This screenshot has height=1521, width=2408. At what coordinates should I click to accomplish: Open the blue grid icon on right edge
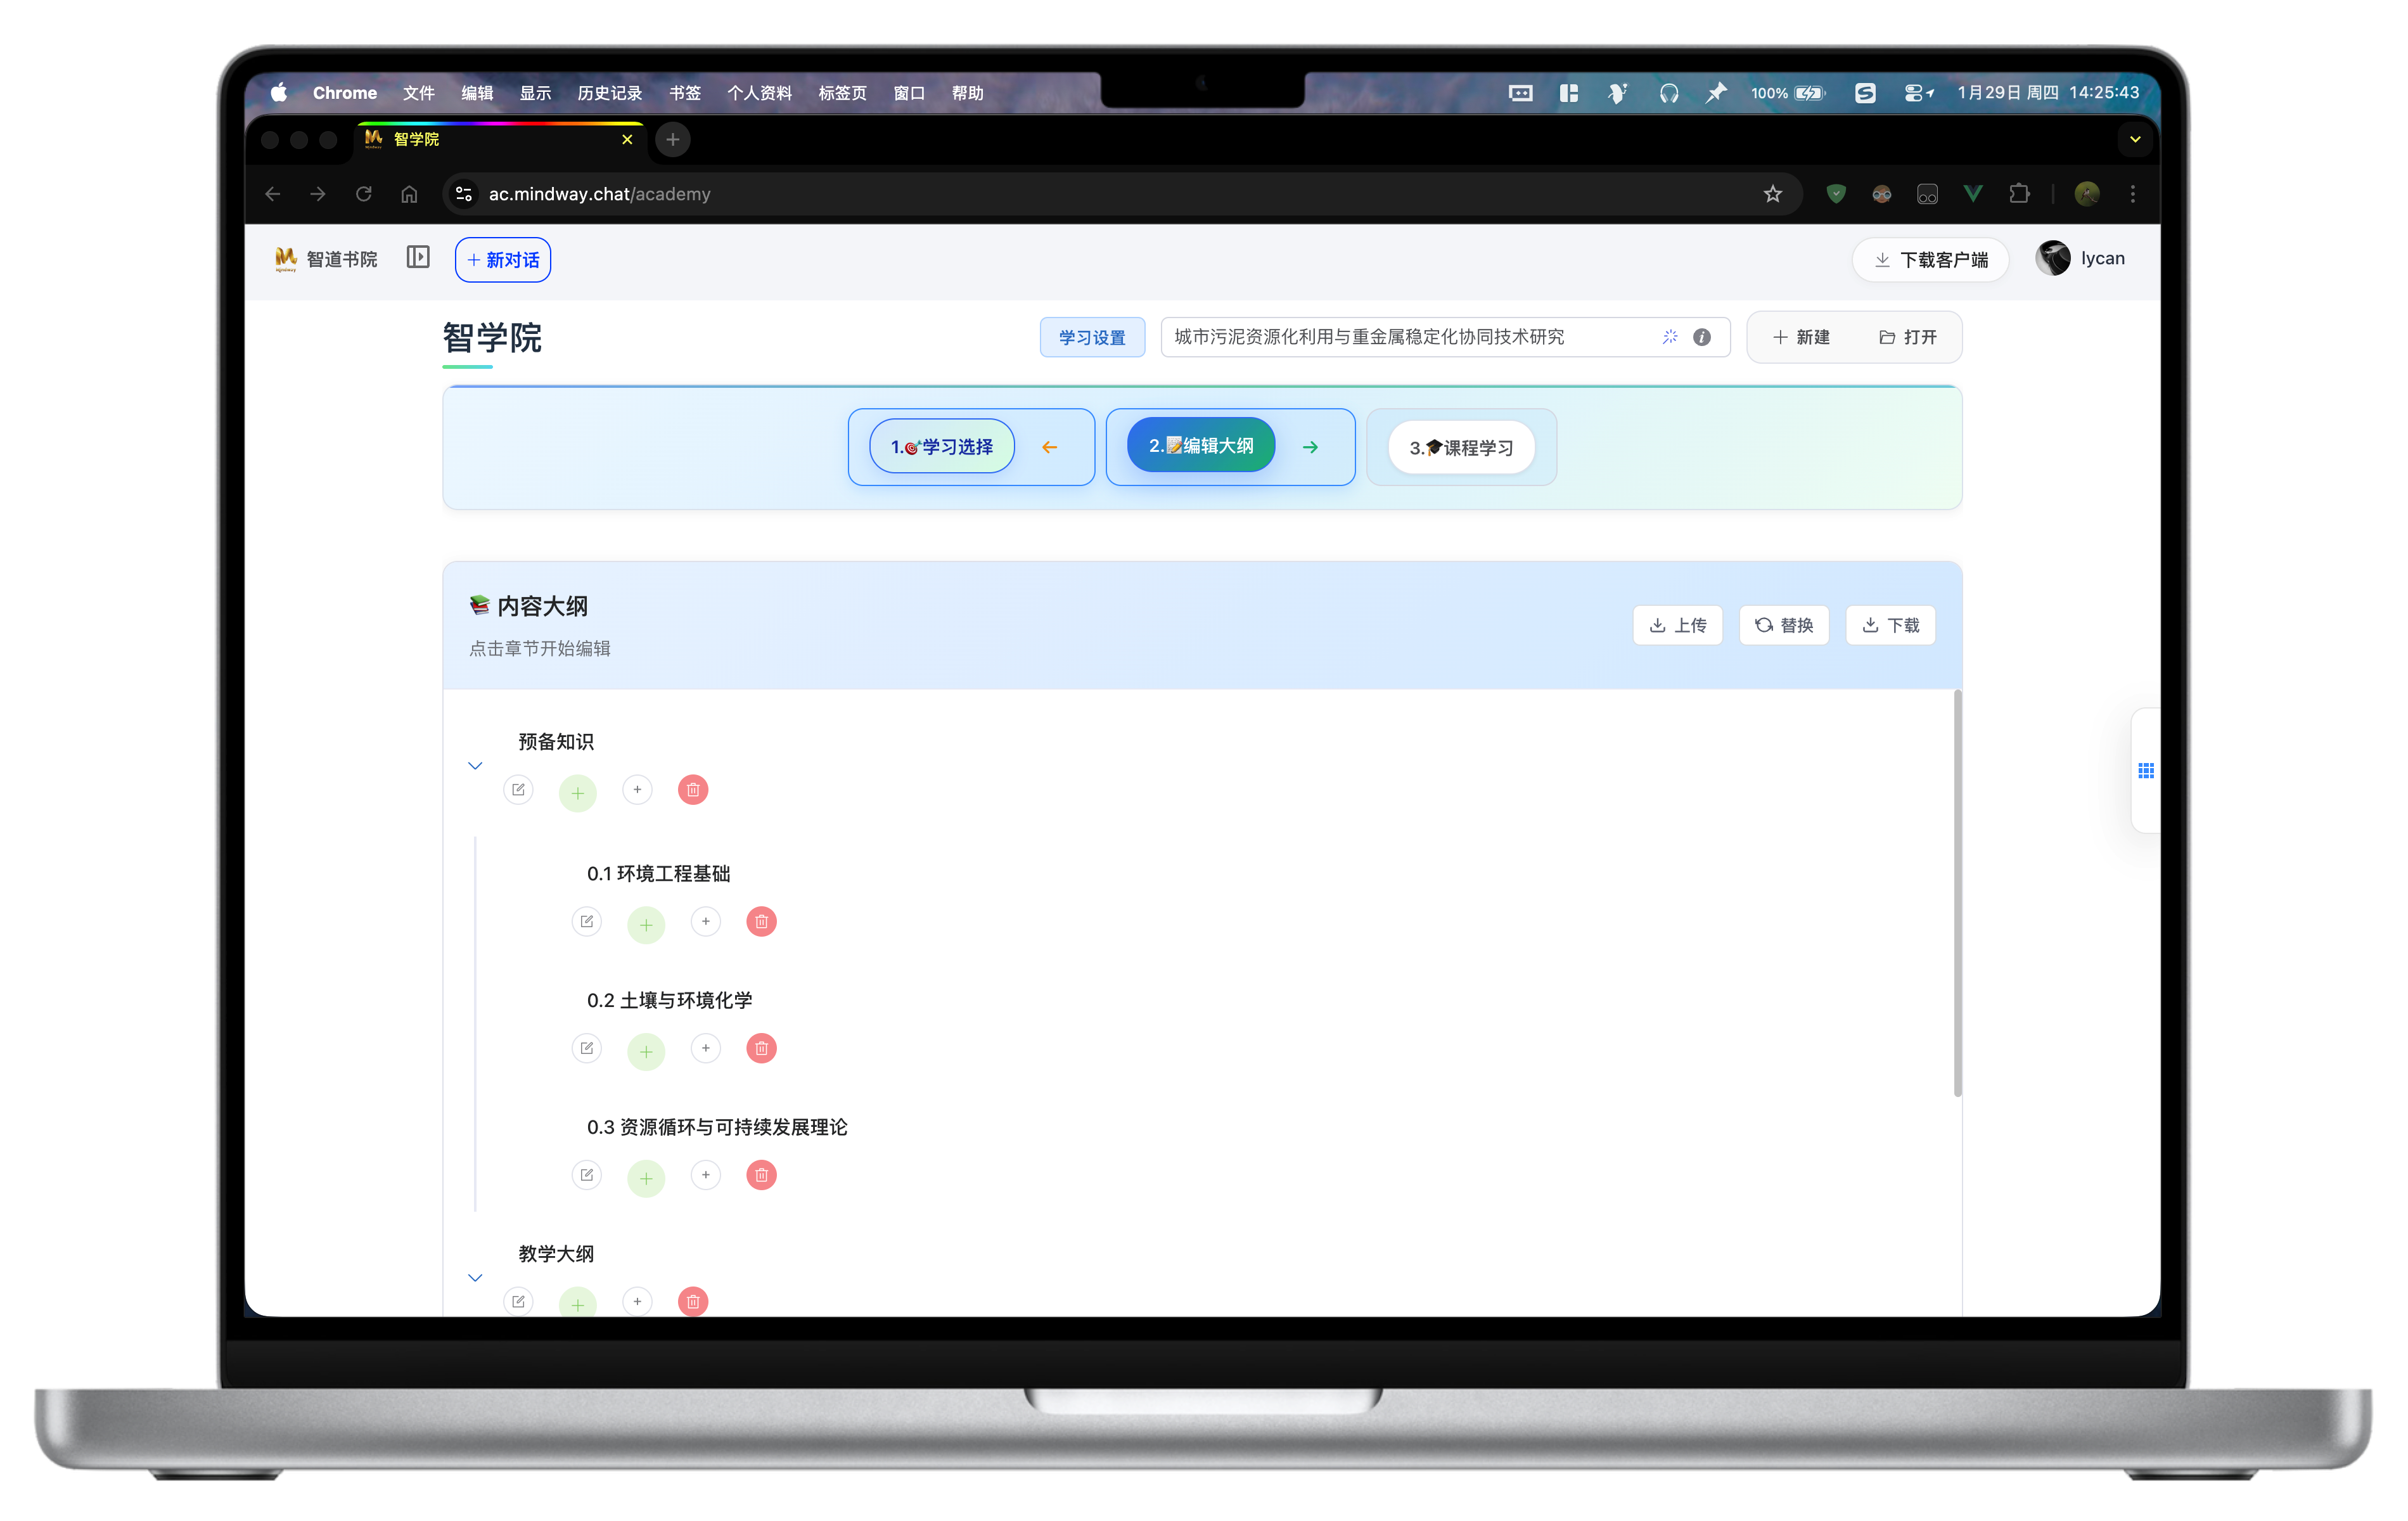[2146, 771]
